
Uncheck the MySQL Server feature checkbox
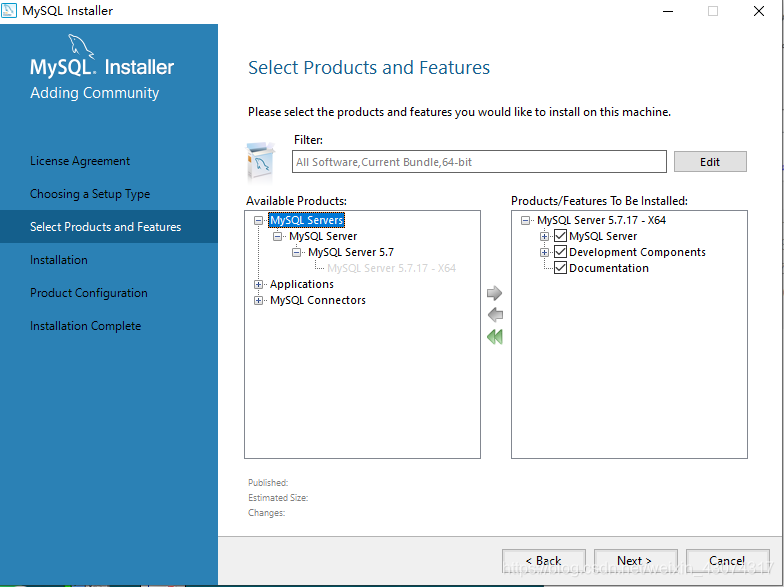[x=560, y=236]
